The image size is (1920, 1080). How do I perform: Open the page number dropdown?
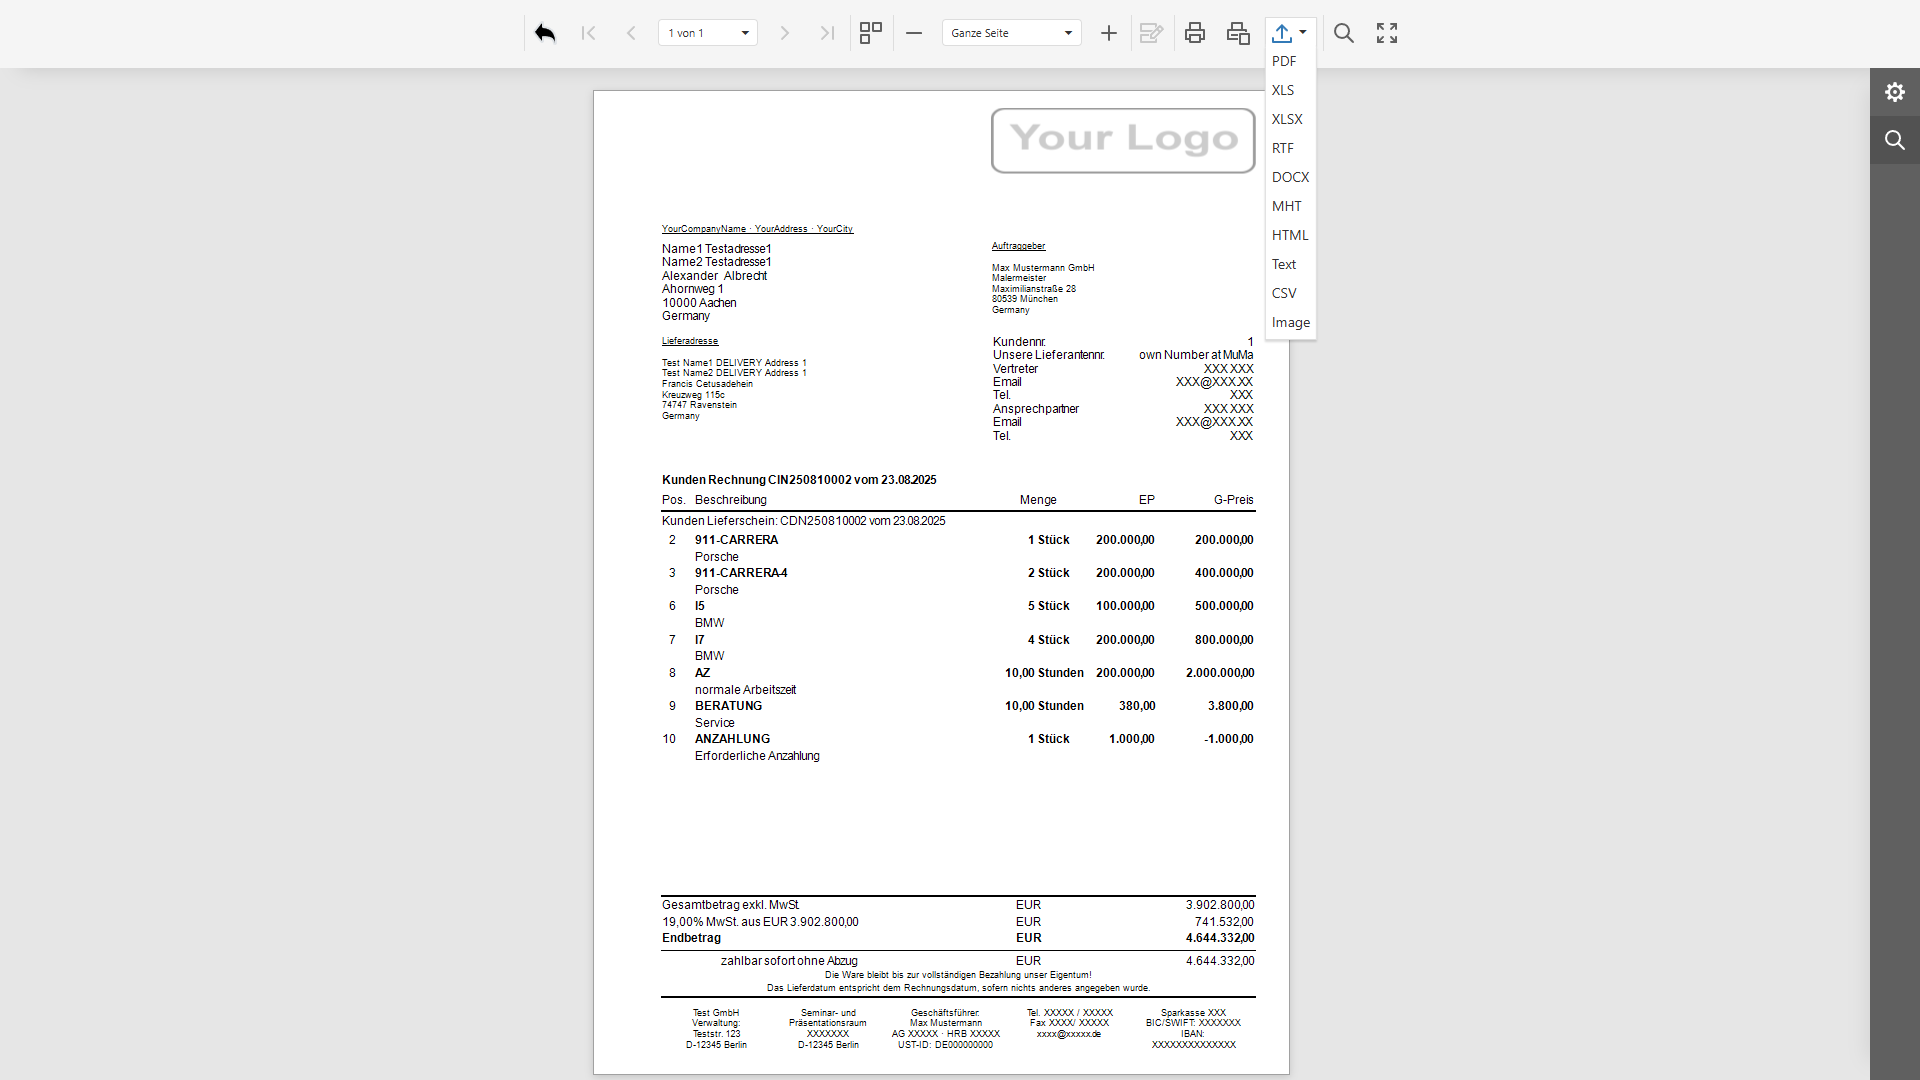pyautogui.click(x=745, y=33)
